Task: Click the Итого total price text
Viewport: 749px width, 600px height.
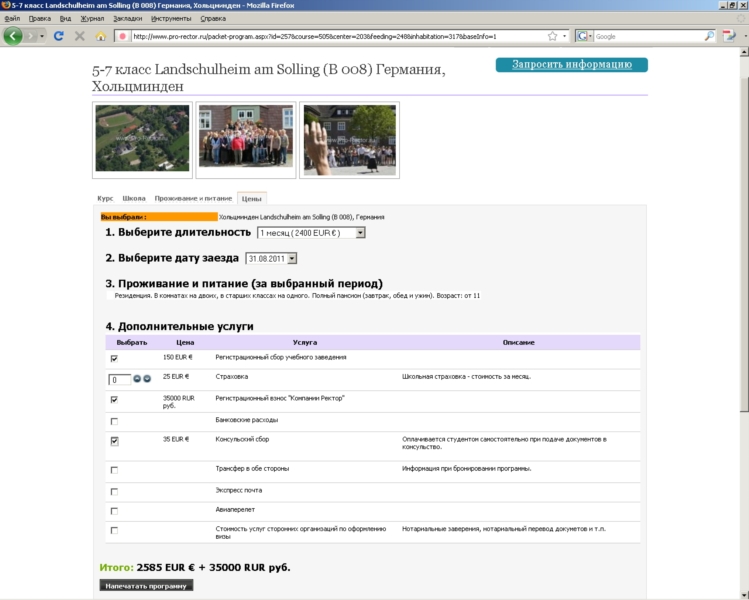Action: tap(195, 568)
